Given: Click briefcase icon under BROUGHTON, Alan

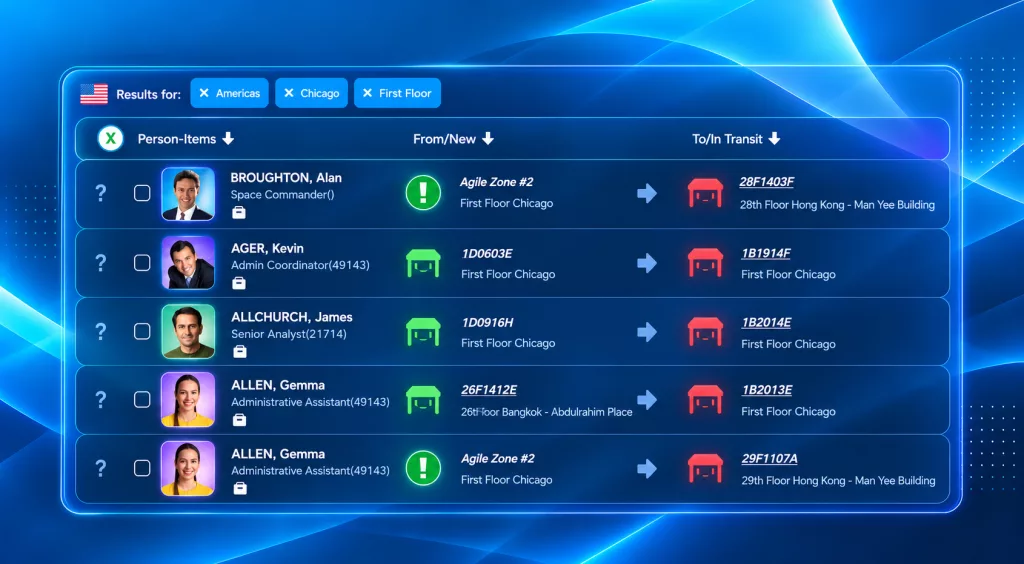Looking at the screenshot, I should (x=238, y=213).
